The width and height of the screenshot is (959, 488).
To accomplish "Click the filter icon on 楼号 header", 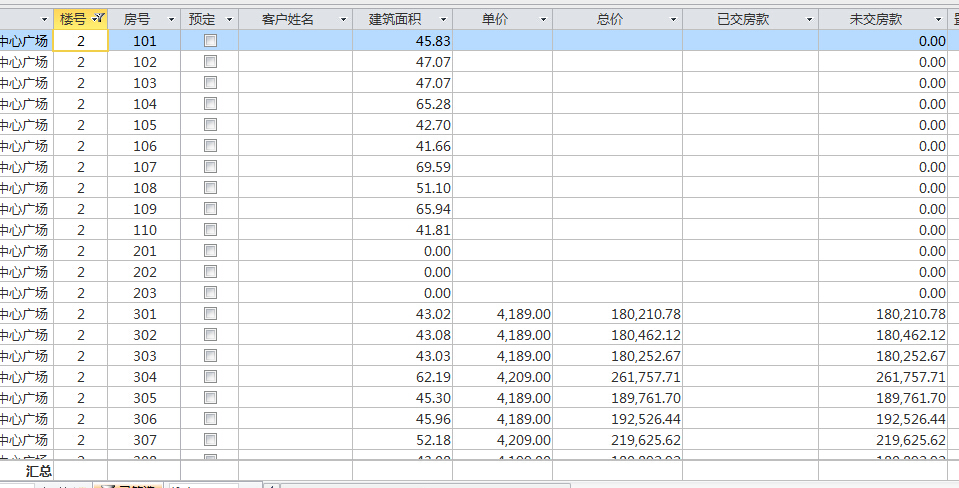I will pos(98,19).
